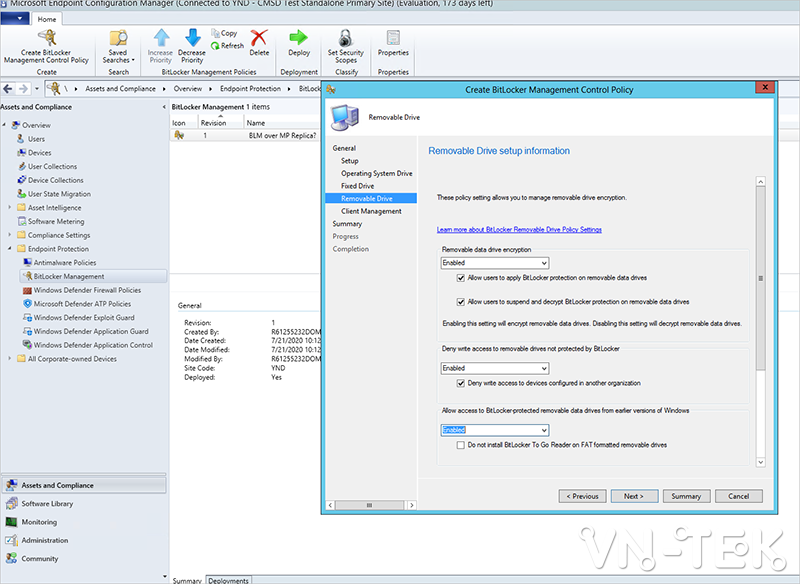Screen dimensions: 800x584
Task: Click the Decrease Priority arrow icon
Action: click(192, 40)
